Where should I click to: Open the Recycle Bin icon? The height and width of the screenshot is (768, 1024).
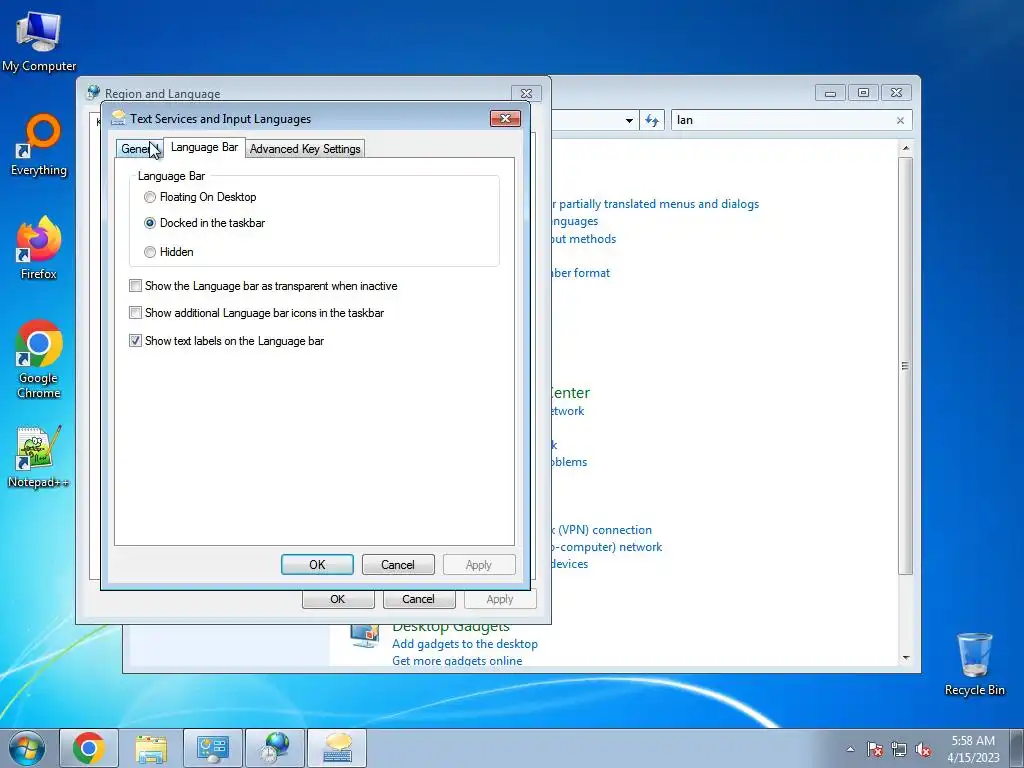(x=974, y=664)
